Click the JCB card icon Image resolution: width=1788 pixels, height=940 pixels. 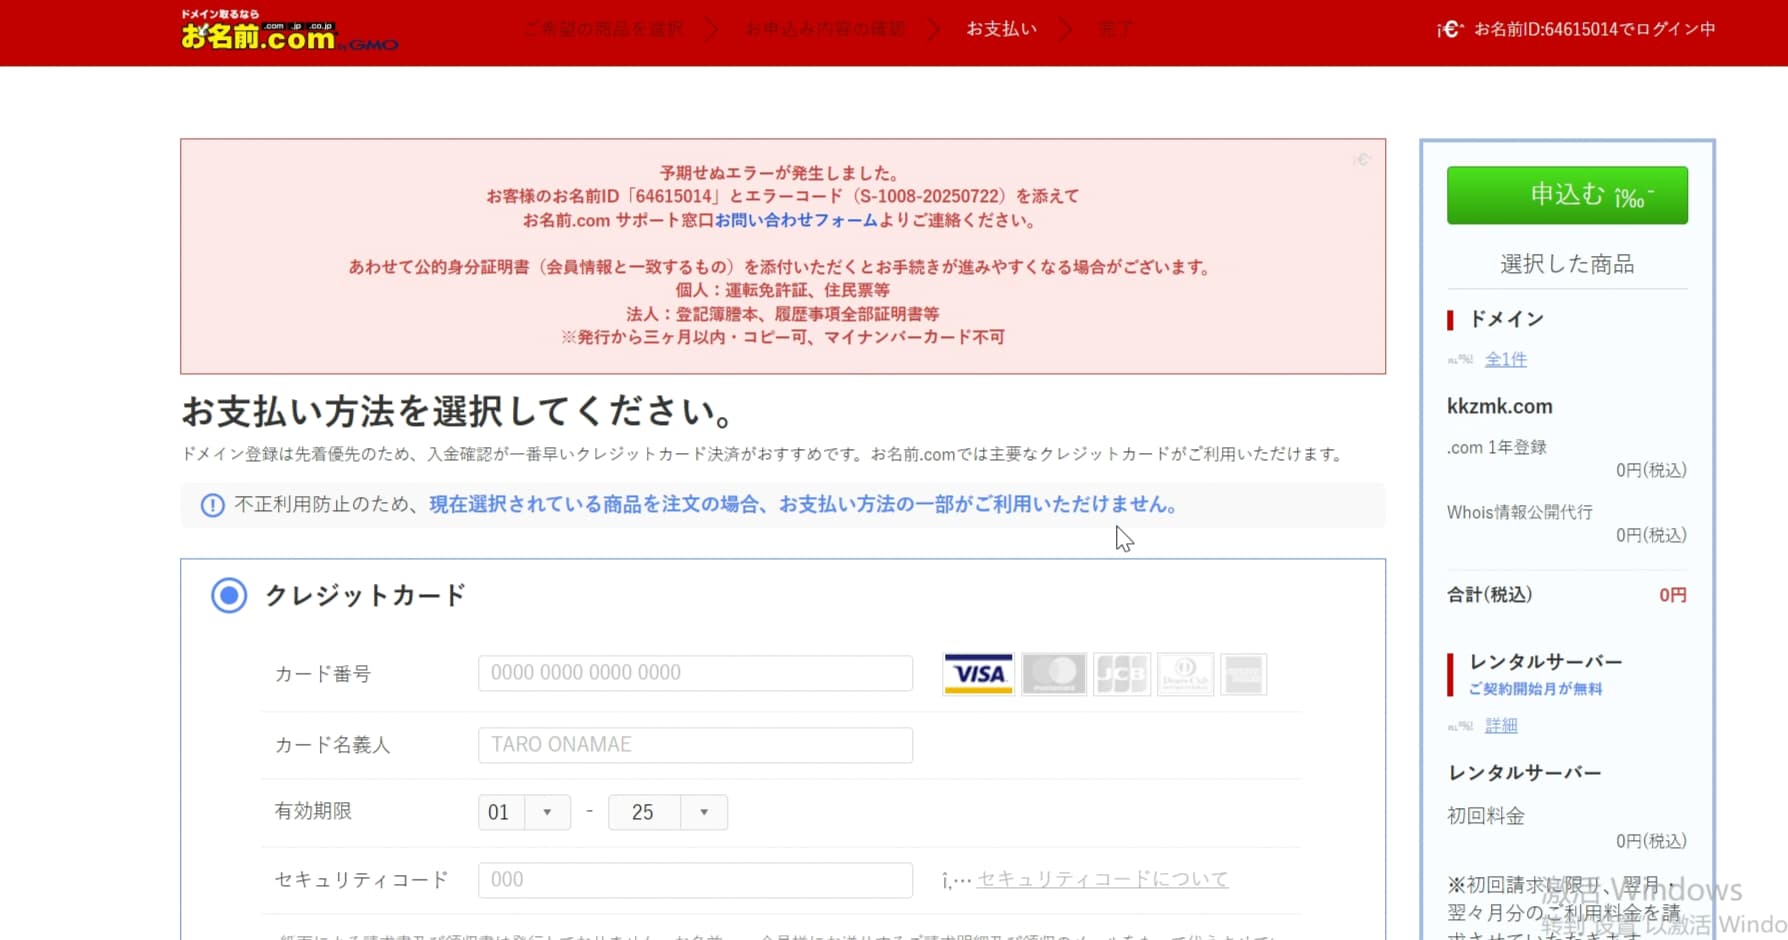tap(1121, 674)
